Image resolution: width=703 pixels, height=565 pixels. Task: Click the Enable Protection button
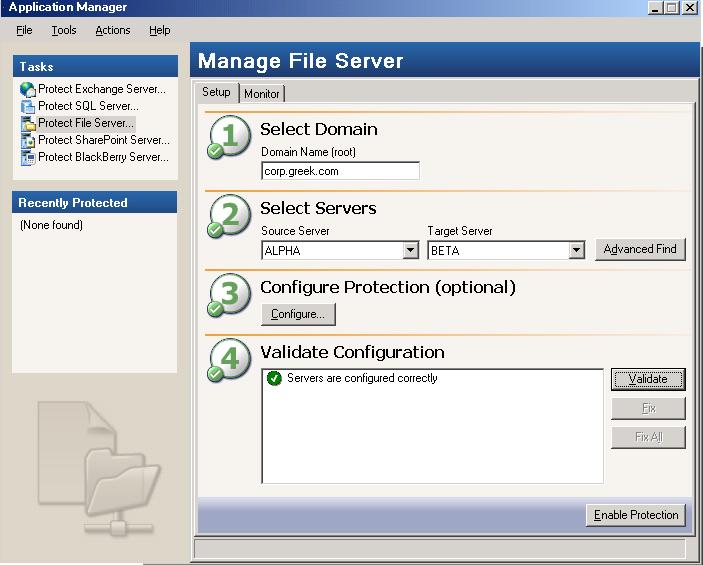click(x=636, y=515)
